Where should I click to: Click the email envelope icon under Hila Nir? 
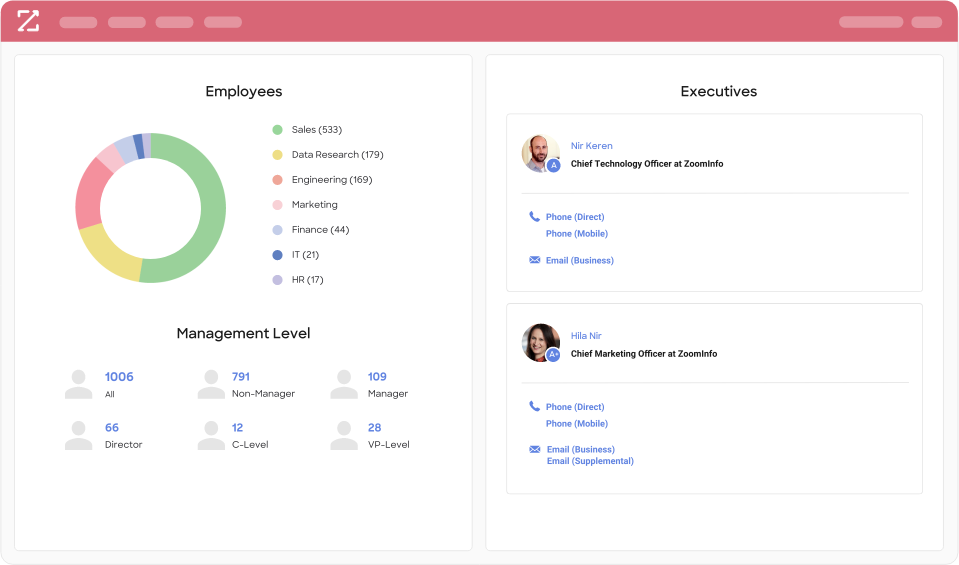pyautogui.click(x=535, y=449)
